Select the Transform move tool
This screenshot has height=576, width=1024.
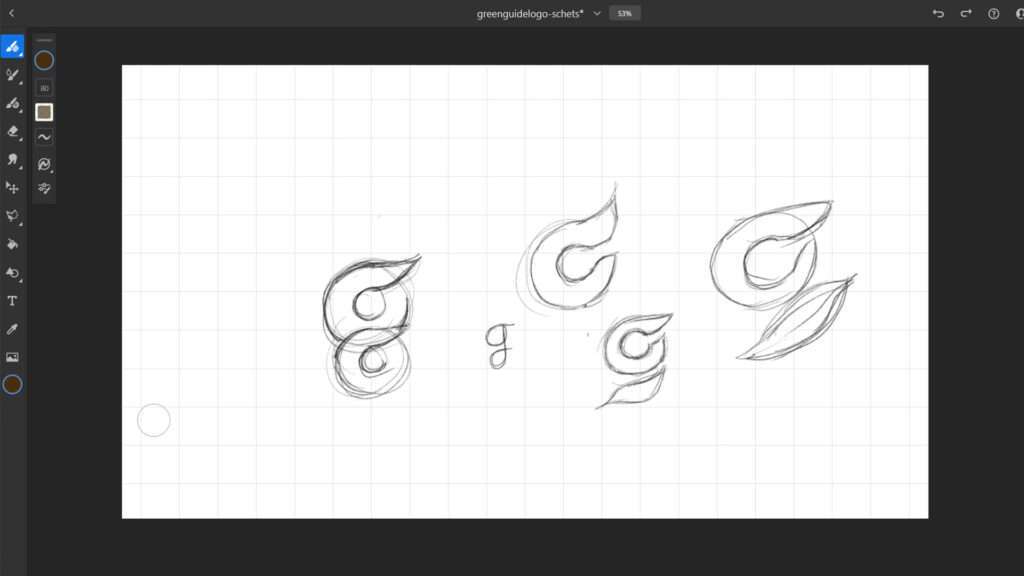(13, 187)
